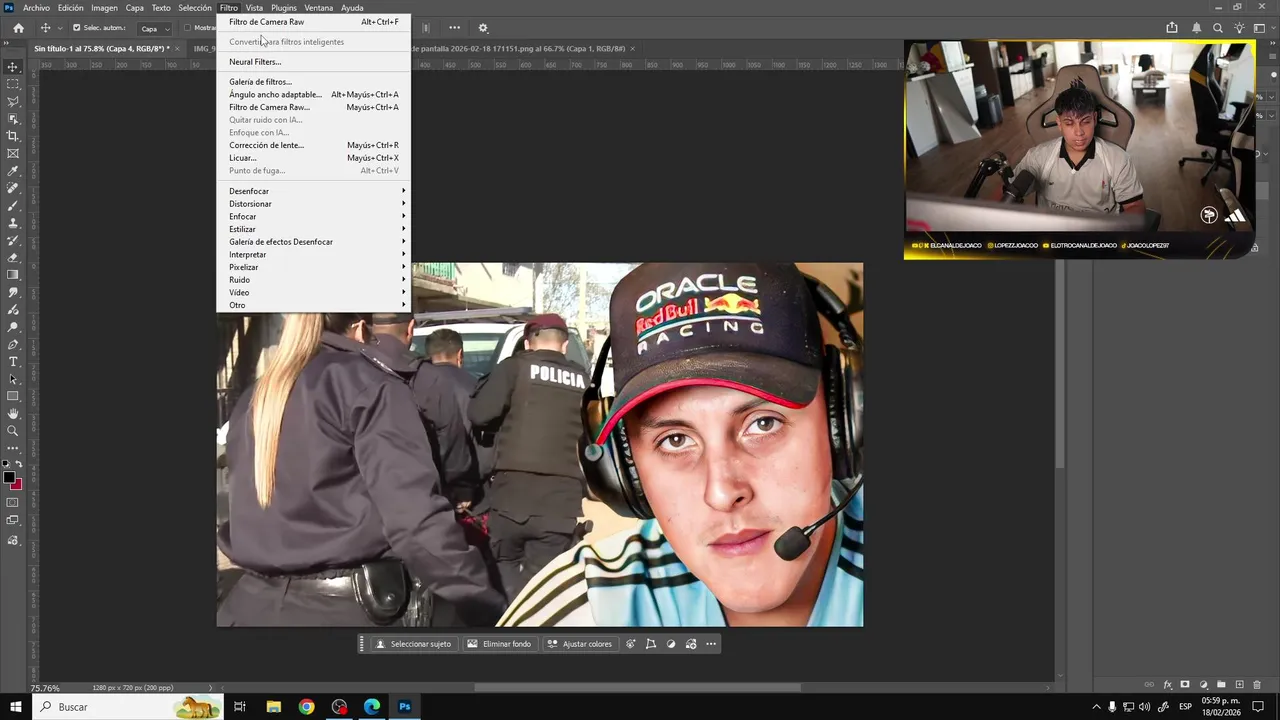Choose Licuar... from the Filtro menu
The width and height of the screenshot is (1280, 720).
[314, 158]
